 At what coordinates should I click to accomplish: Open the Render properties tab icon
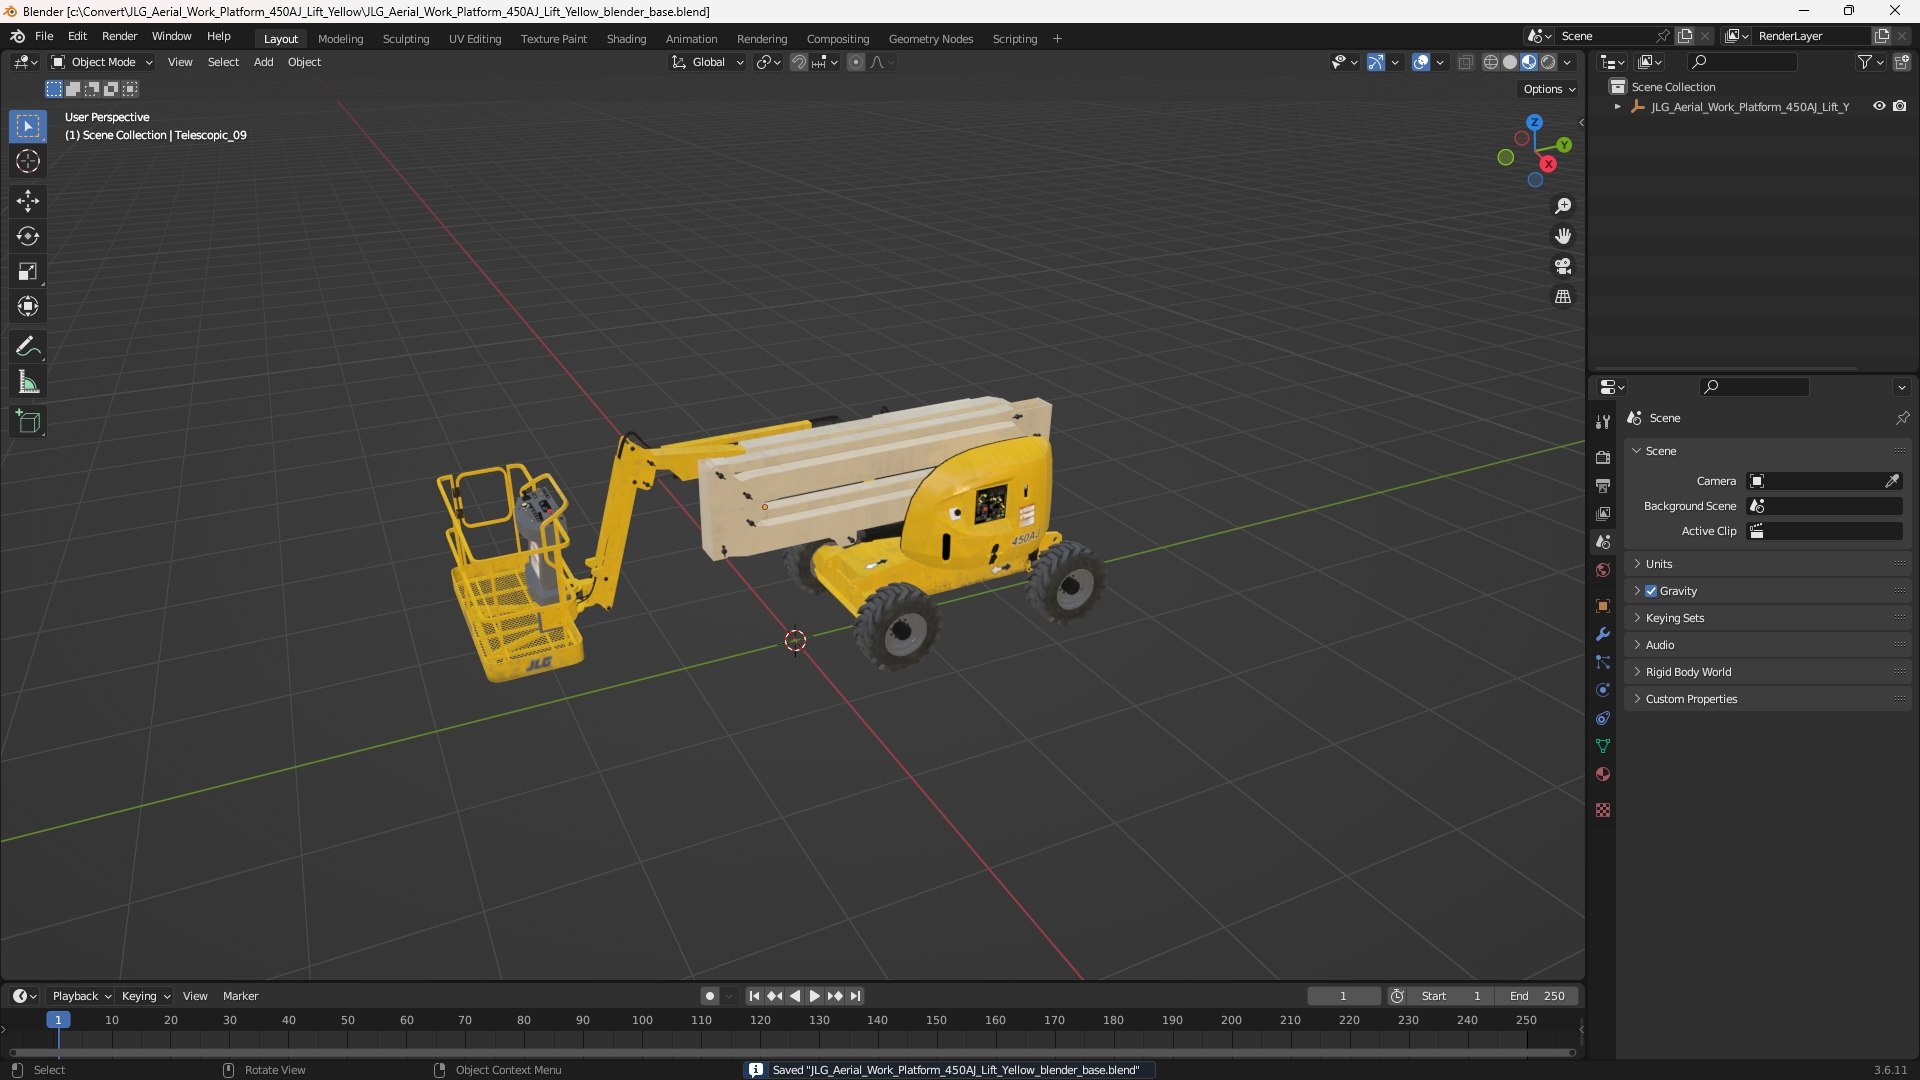click(1603, 457)
